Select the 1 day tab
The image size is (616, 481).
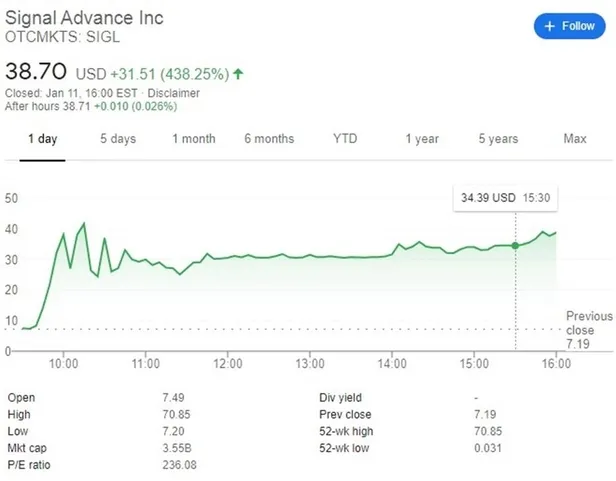point(41,139)
